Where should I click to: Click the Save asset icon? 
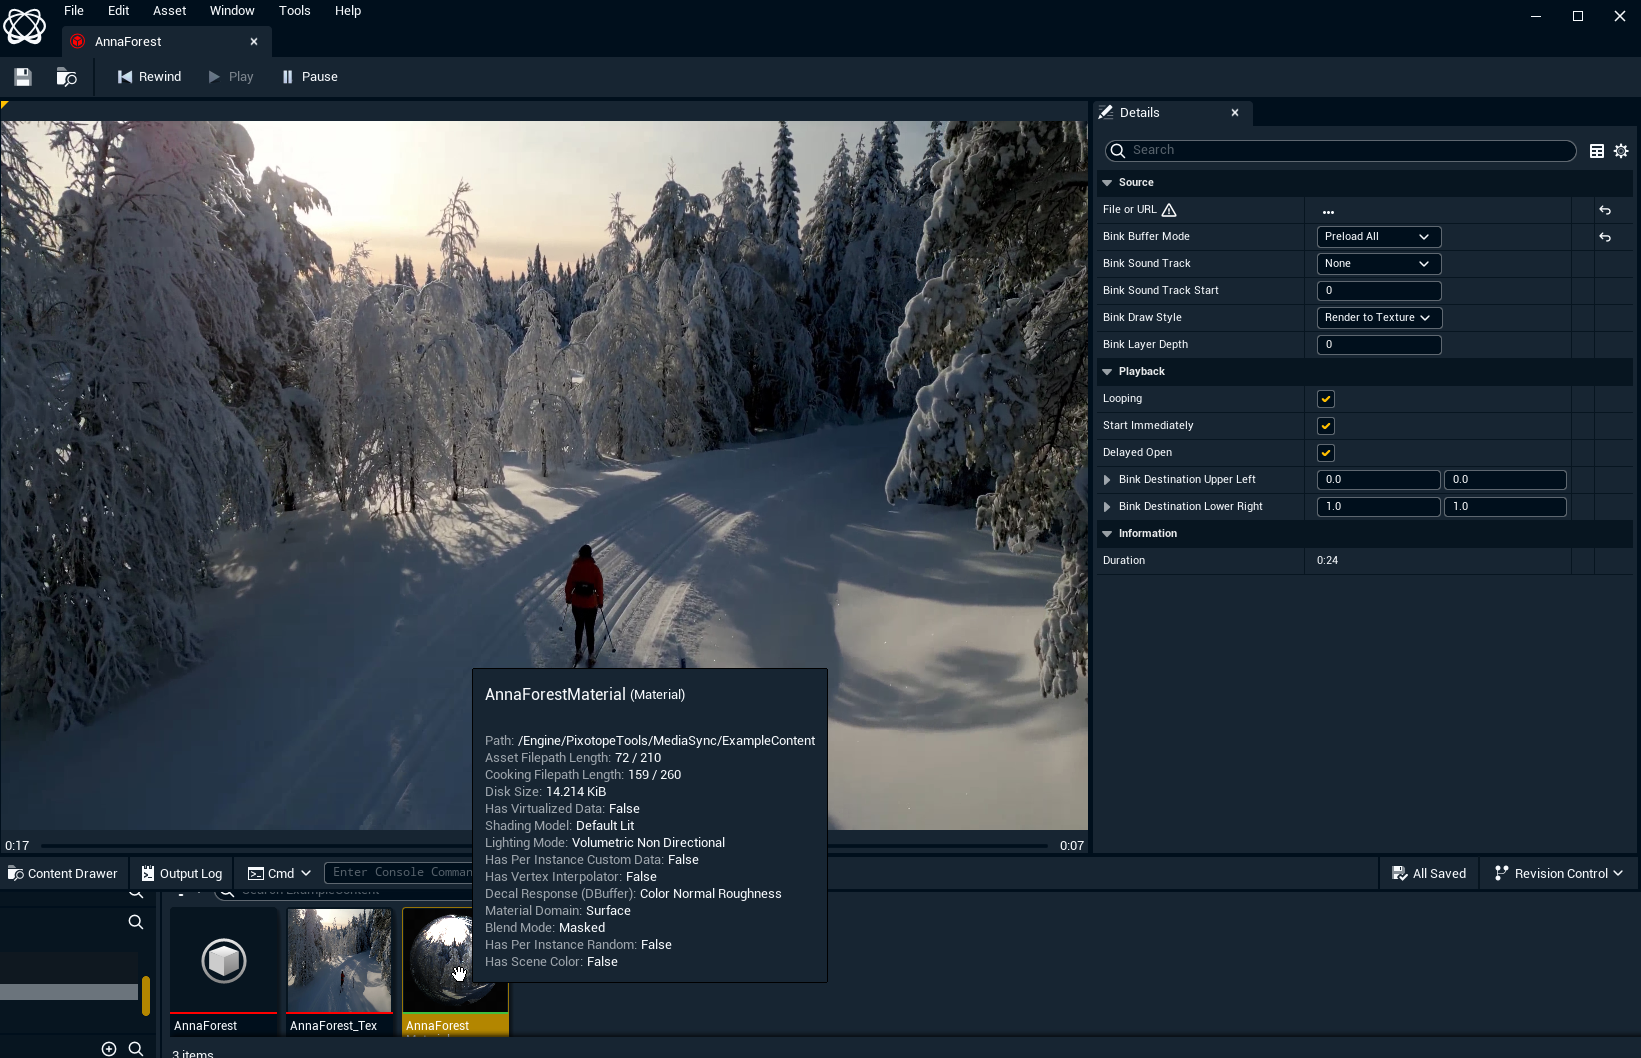click(x=22, y=76)
